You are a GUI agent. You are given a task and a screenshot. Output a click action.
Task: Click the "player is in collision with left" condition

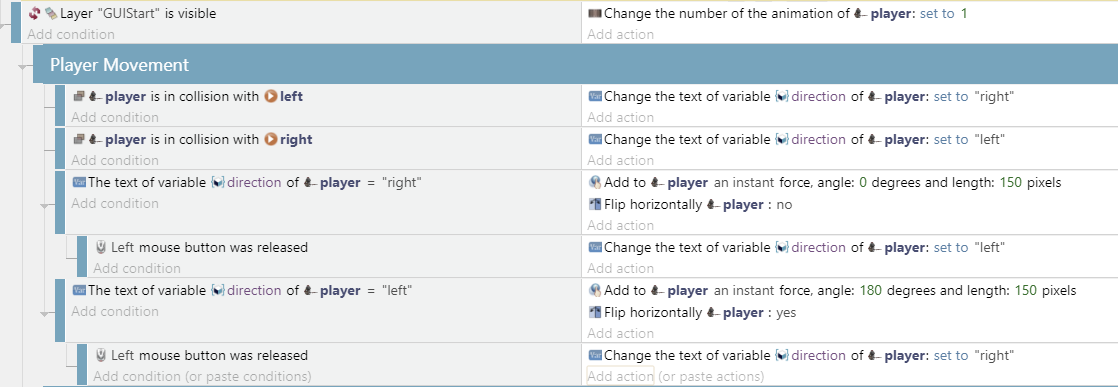(x=188, y=96)
